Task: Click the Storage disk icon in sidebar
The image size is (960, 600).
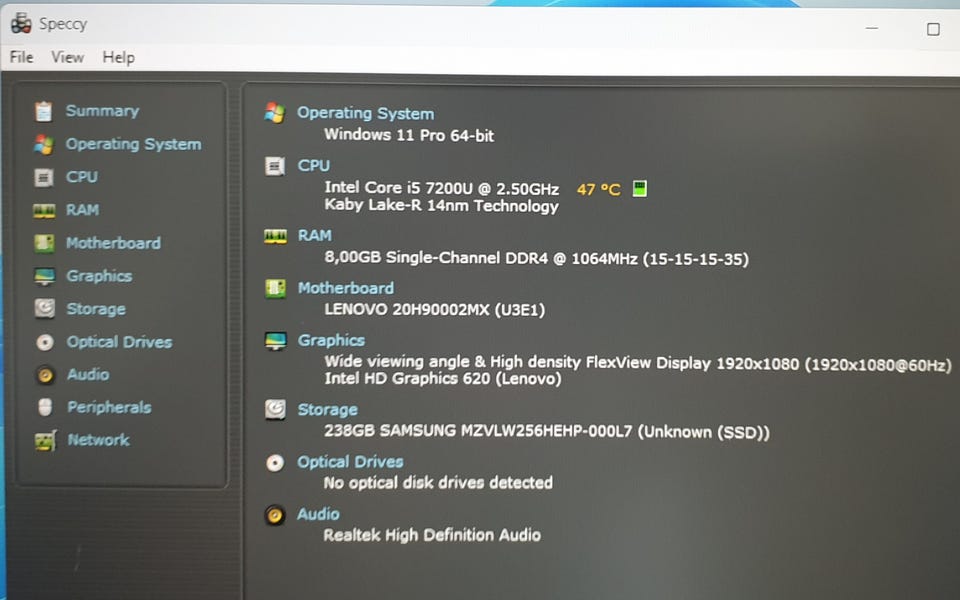Action: pyautogui.click(x=45, y=309)
